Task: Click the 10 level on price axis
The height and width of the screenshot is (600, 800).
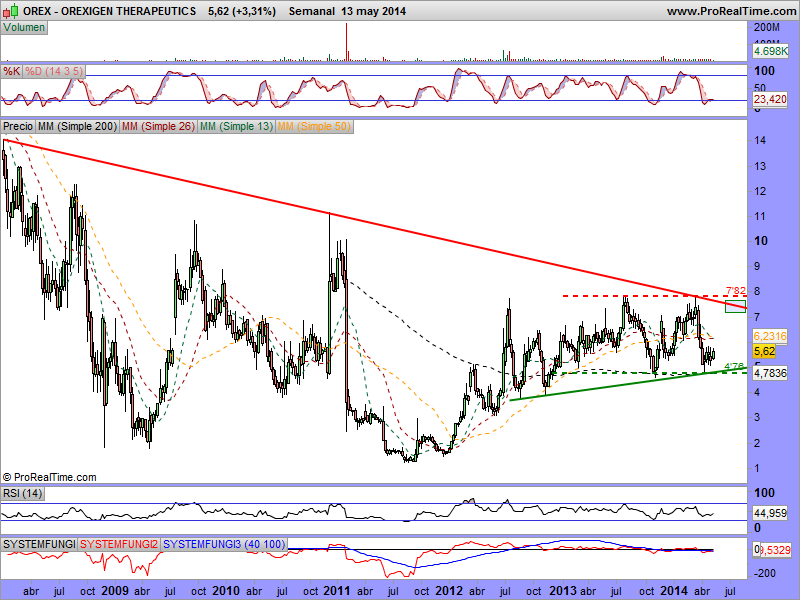Action: (x=761, y=241)
